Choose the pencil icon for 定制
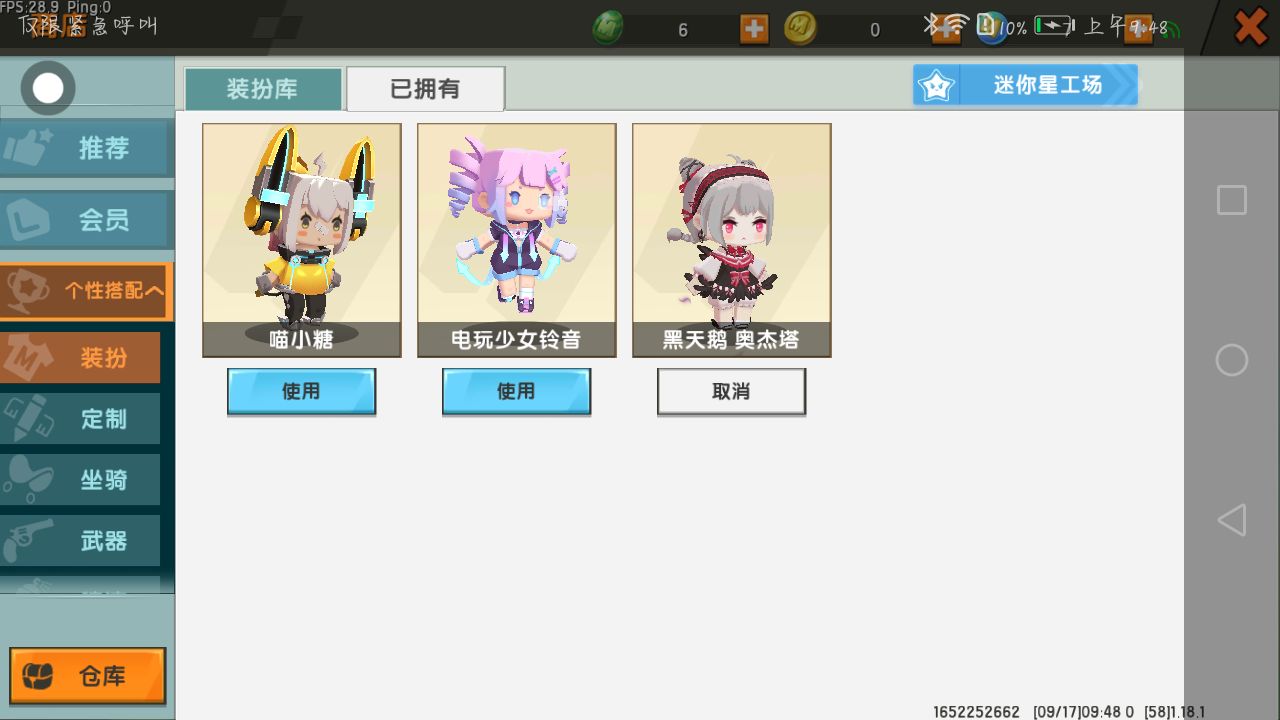Viewport: 1280px width, 720px height. (28, 419)
